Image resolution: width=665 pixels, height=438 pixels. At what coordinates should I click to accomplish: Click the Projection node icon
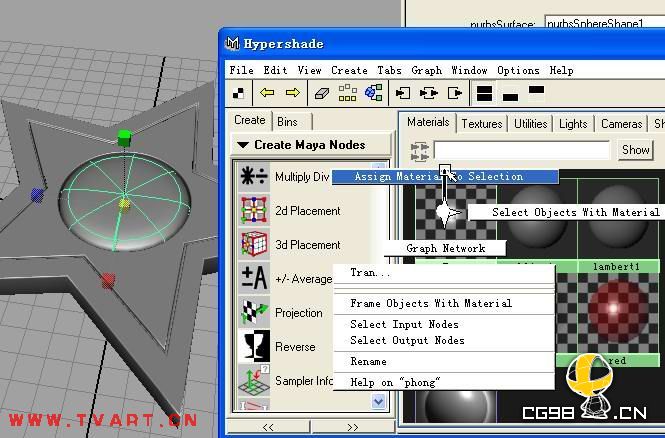pyautogui.click(x=254, y=312)
